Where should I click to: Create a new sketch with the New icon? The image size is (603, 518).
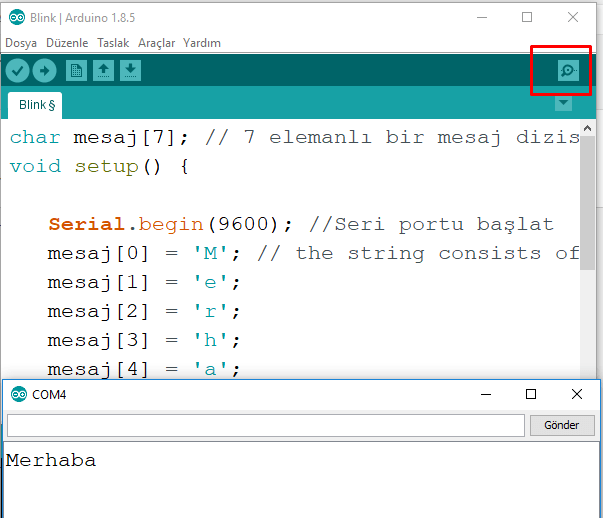[76, 70]
